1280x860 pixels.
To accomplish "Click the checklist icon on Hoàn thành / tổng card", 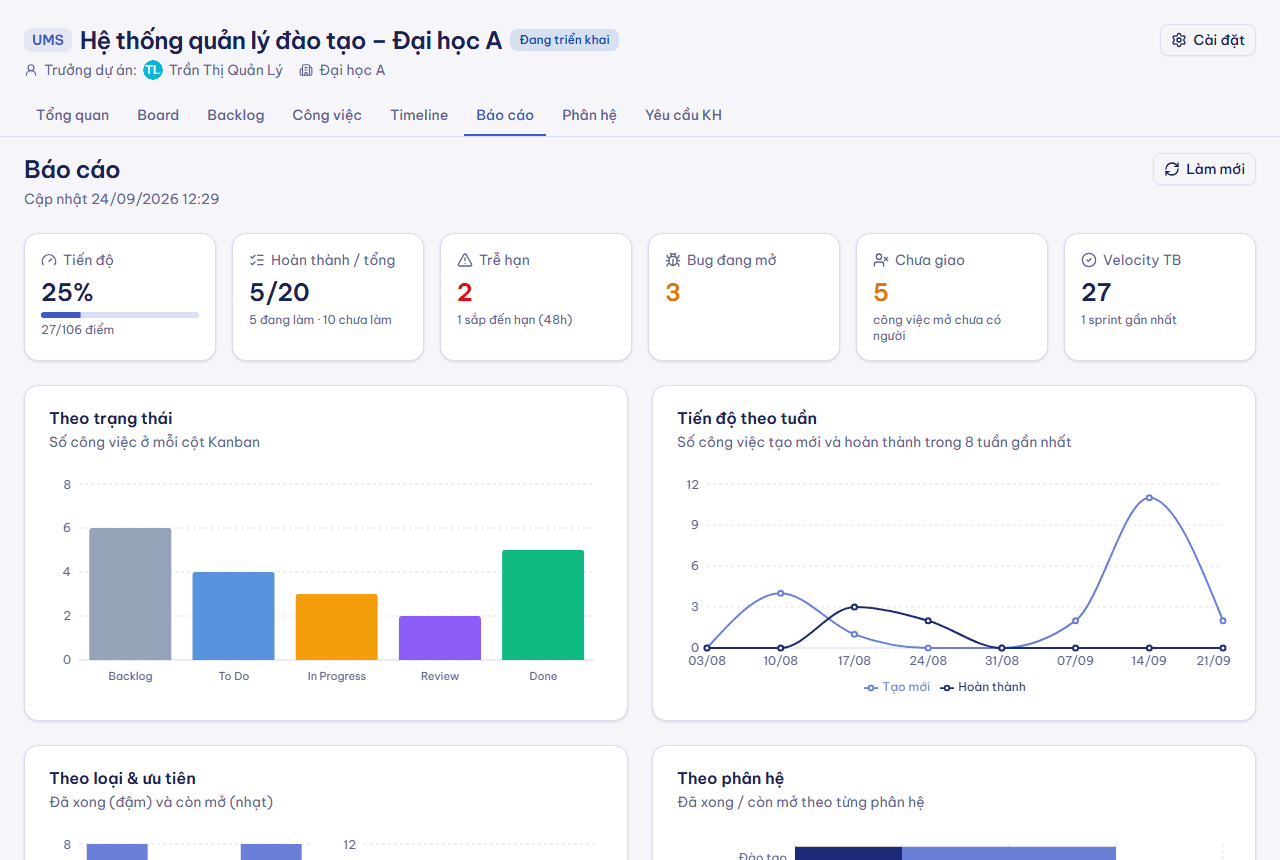I will (257, 260).
